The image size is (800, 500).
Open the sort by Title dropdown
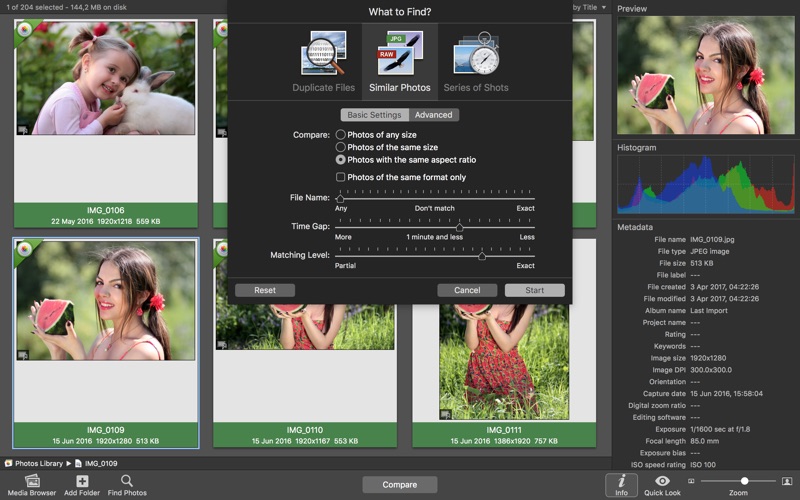590,7
